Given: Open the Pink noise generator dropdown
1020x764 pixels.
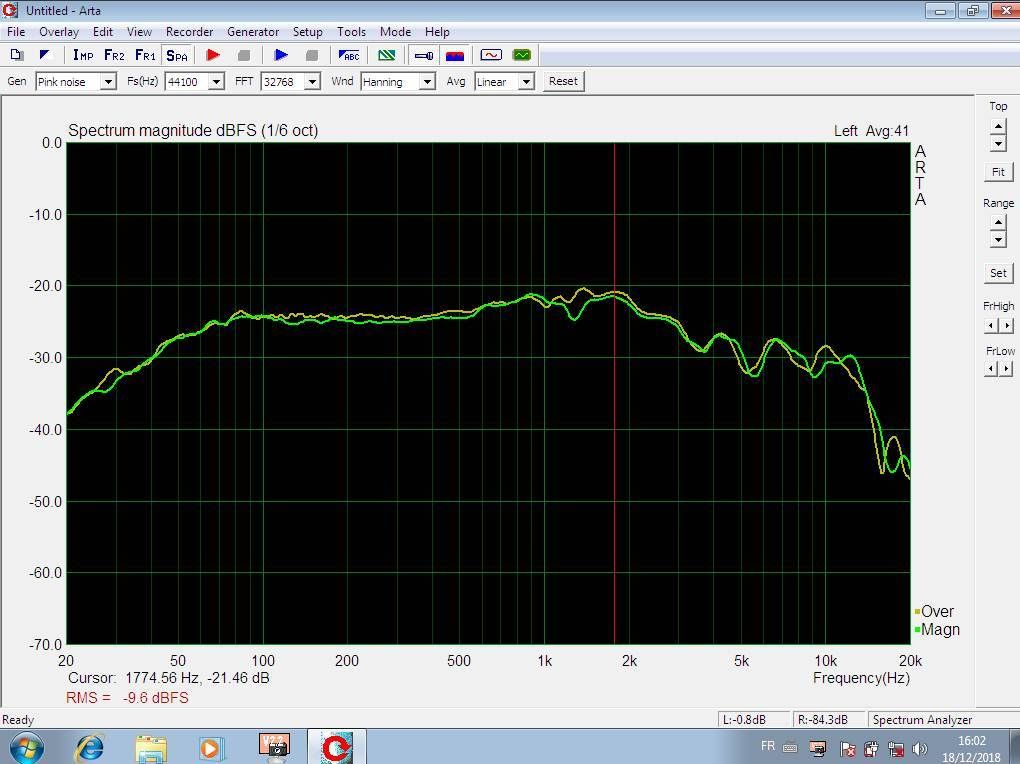Looking at the screenshot, I should click(107, 82).
